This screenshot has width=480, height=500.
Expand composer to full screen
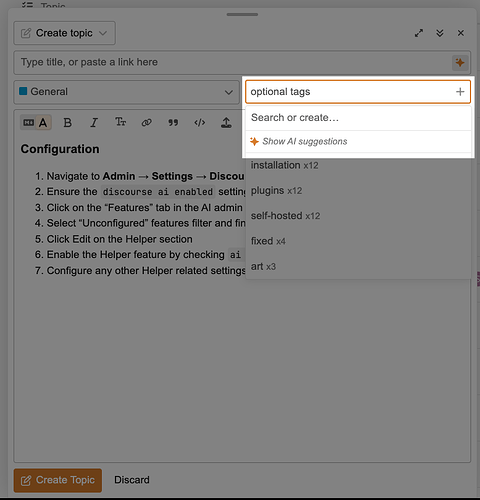pos(419,33)
